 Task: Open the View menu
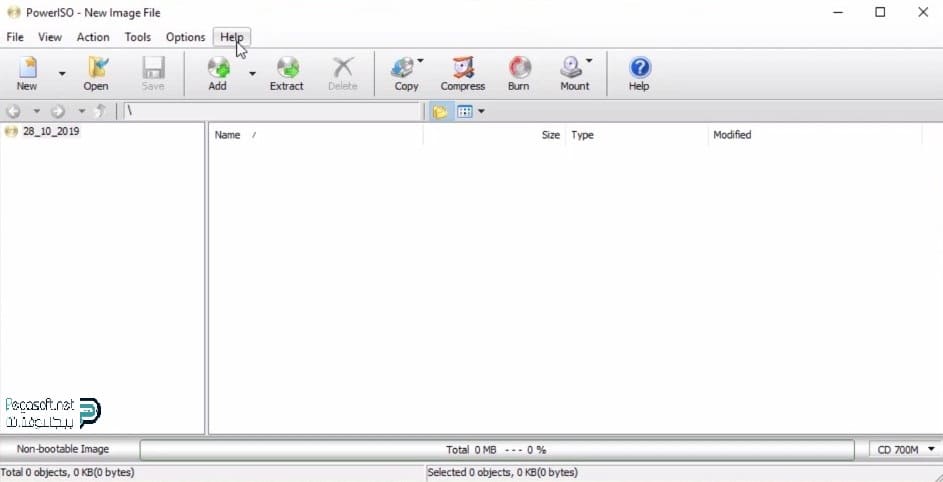click(x=50, y=37)
